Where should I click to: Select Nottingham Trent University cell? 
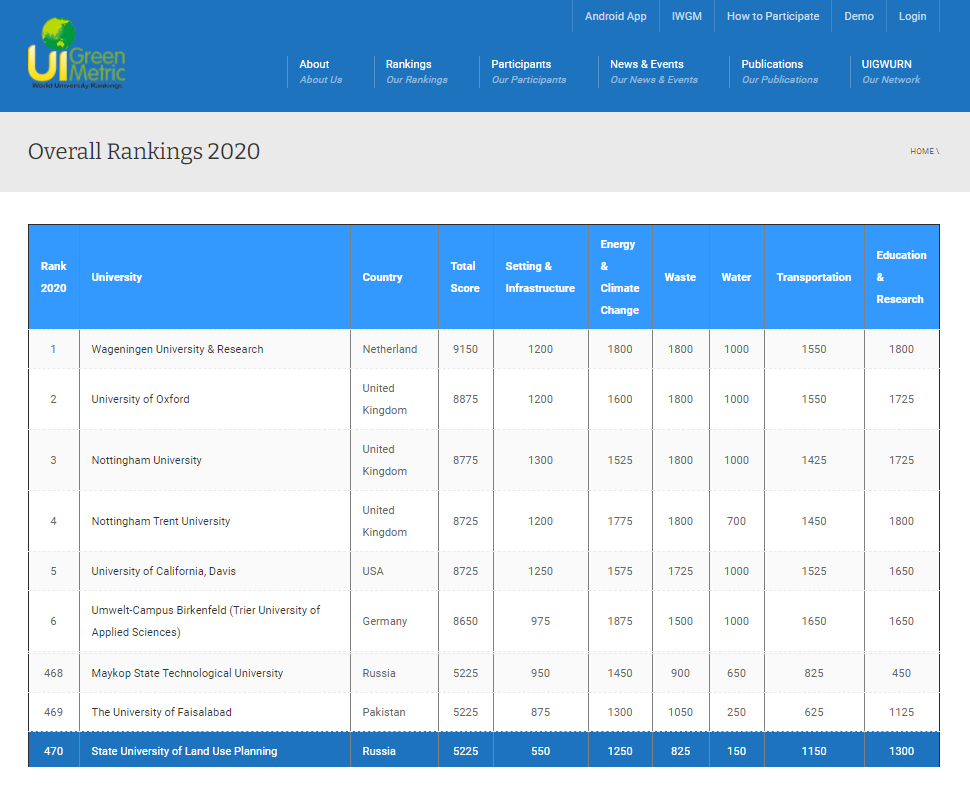(x=215, y=521)
